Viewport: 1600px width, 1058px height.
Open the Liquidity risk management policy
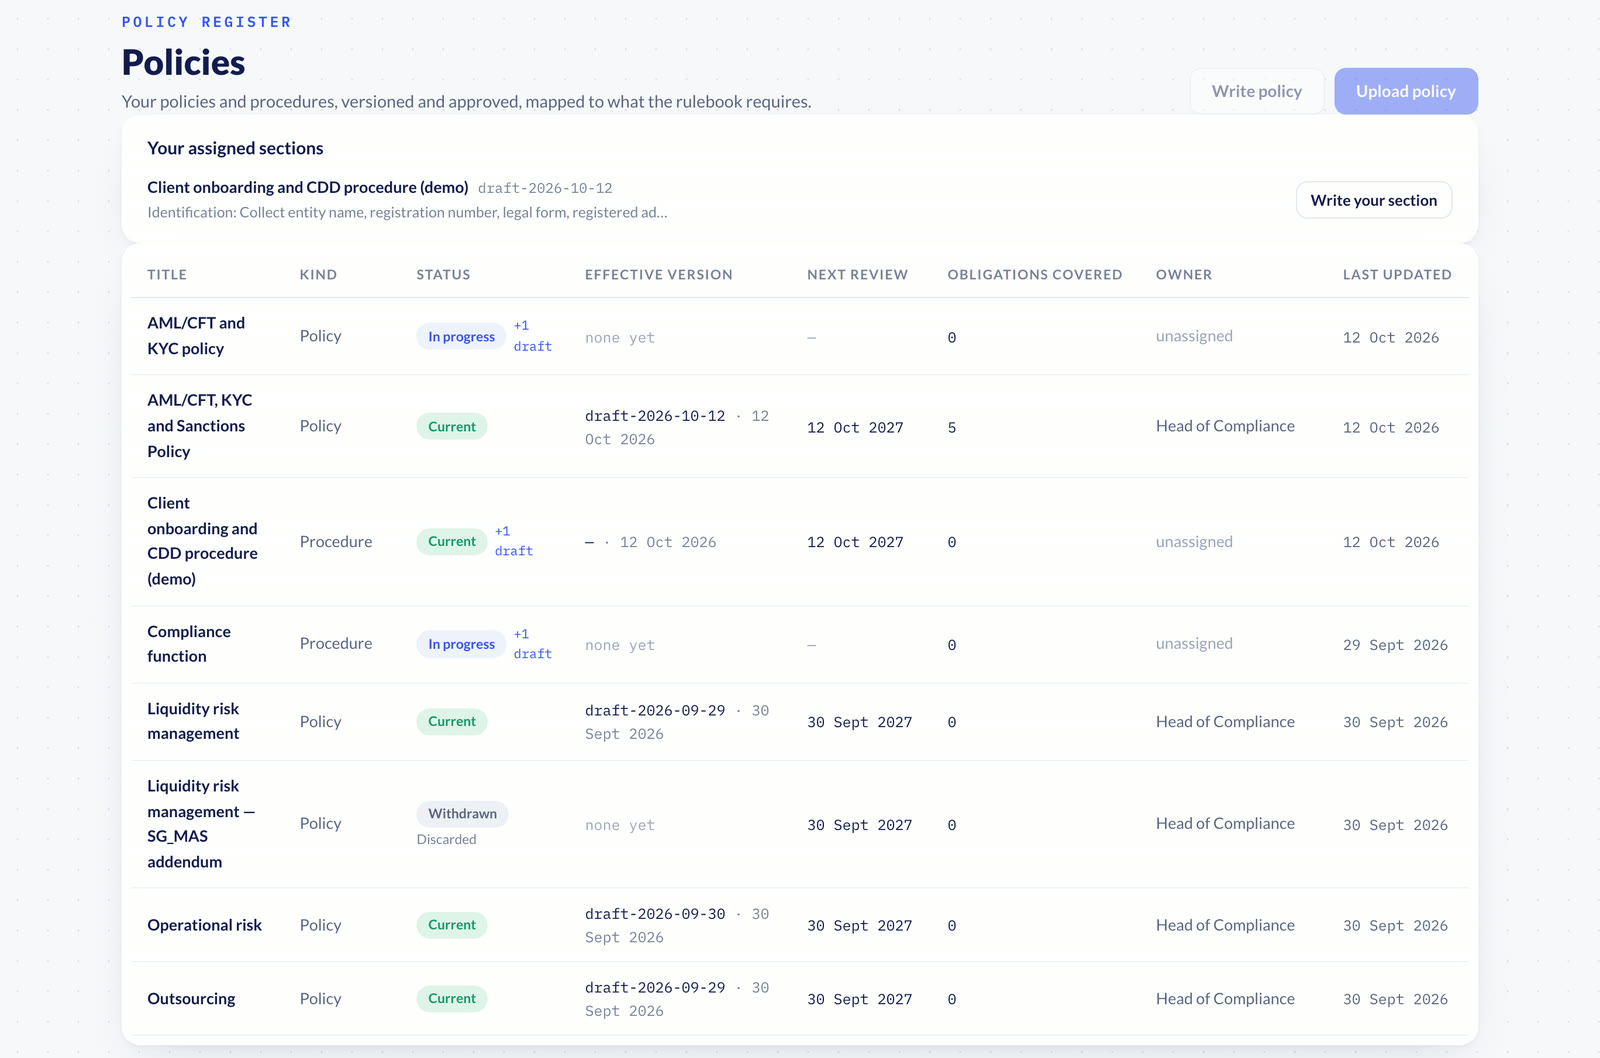coord(799,721)
